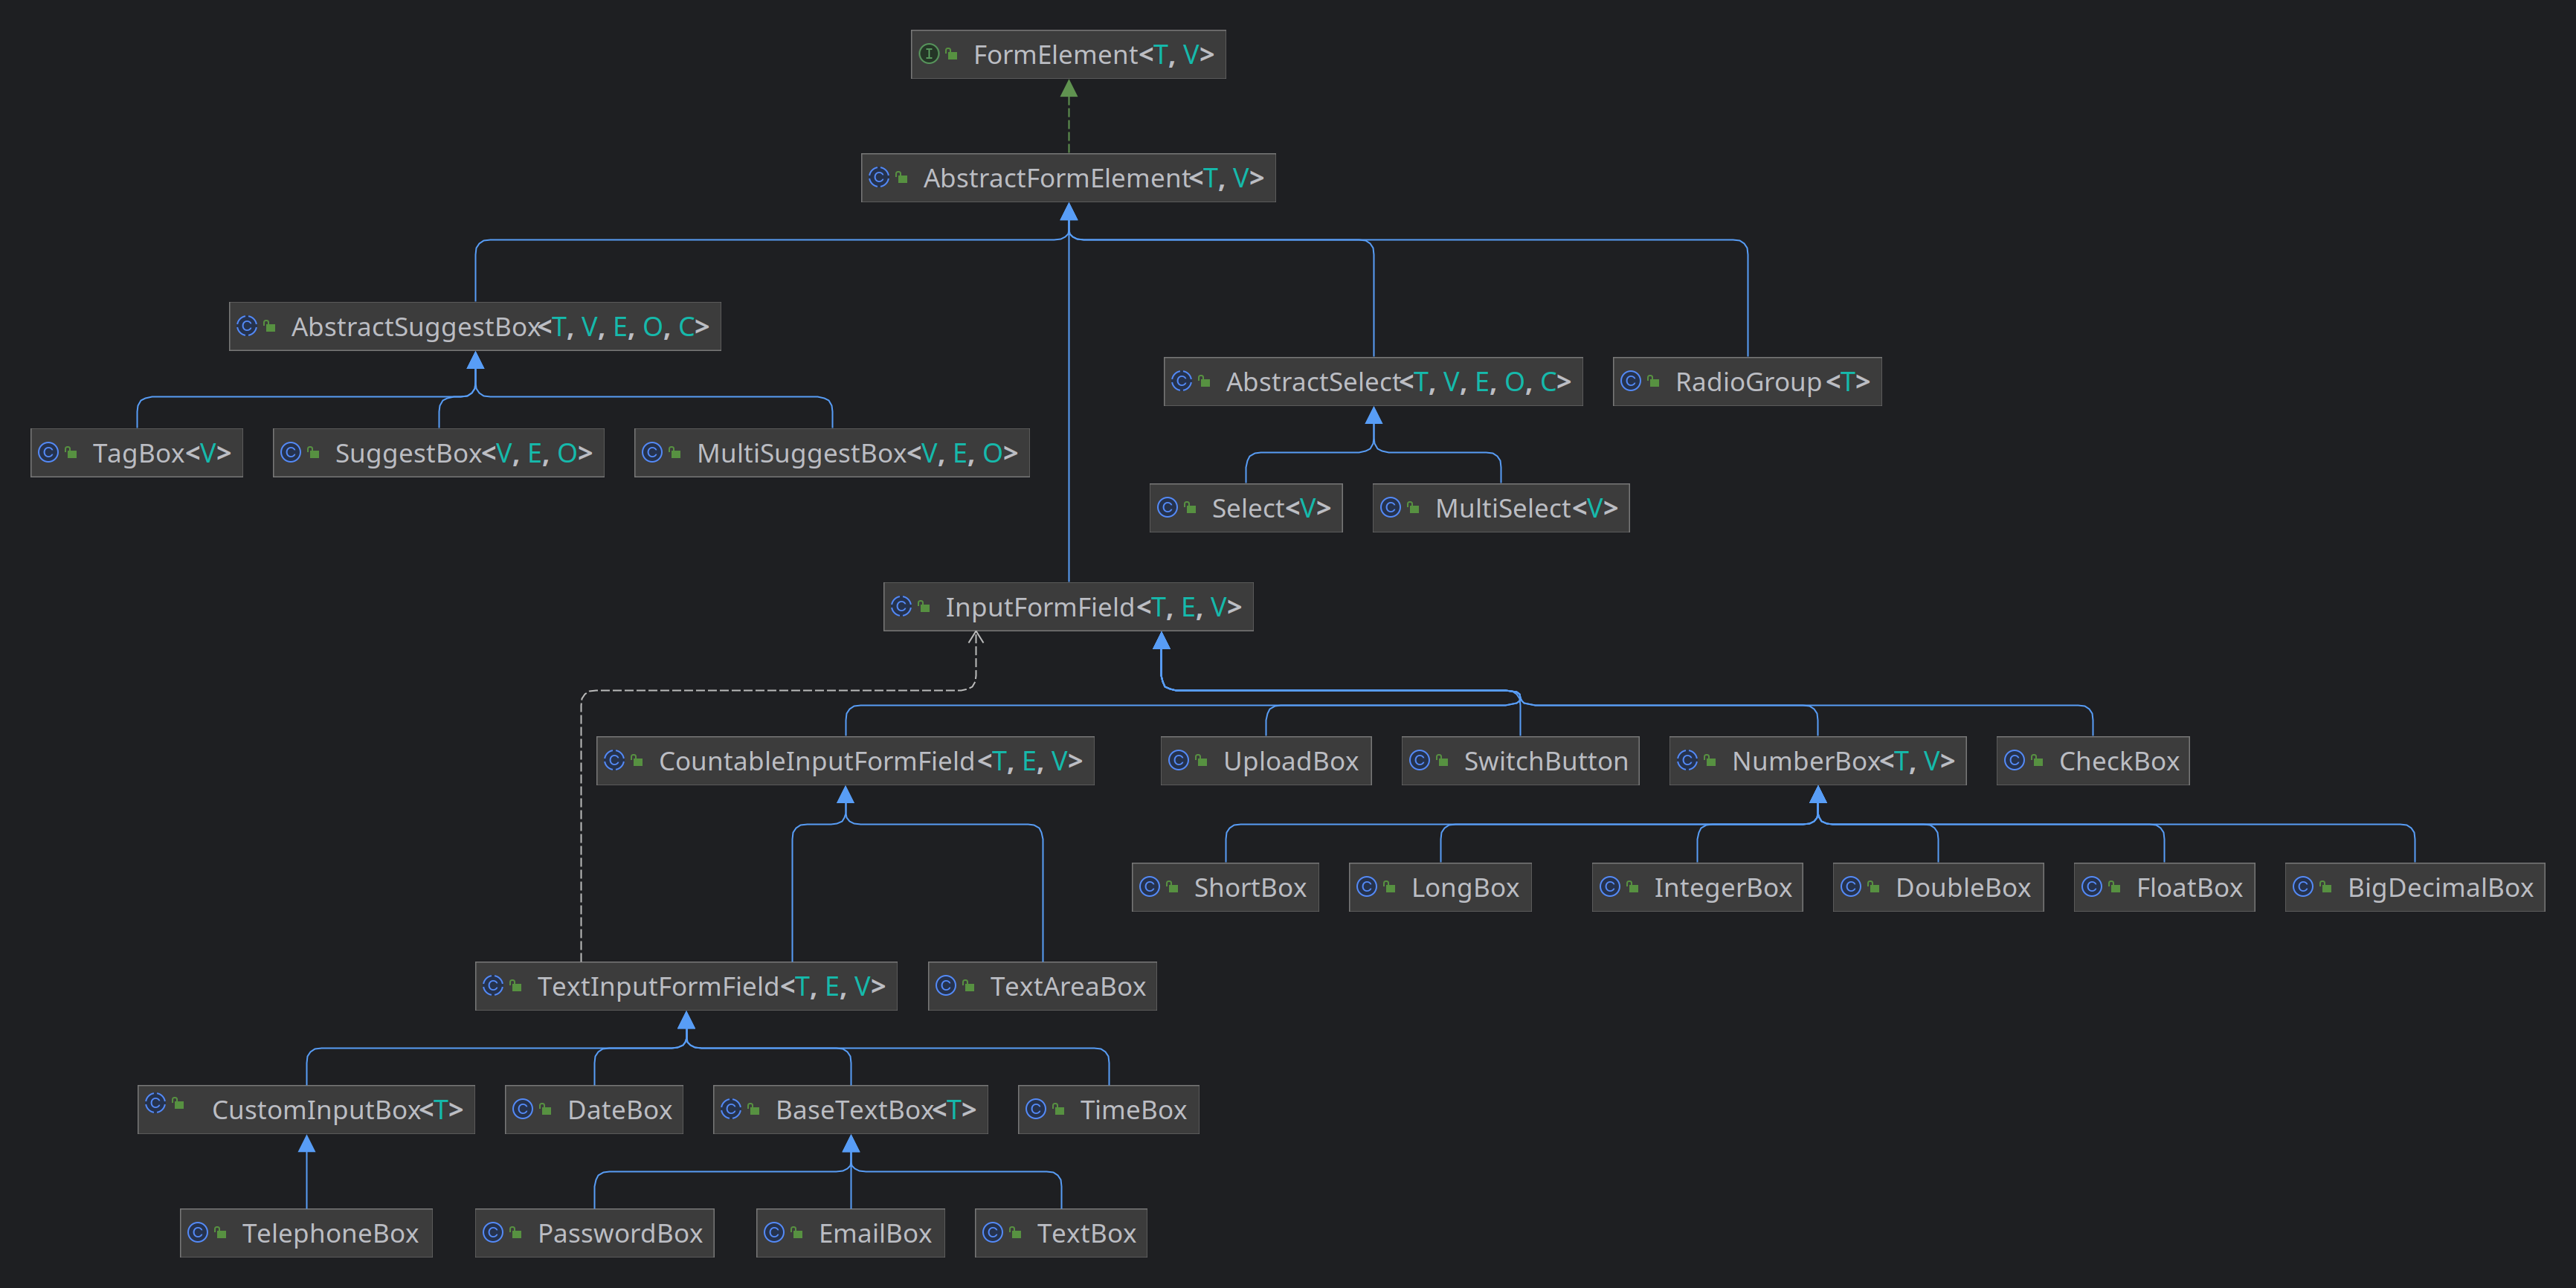The height and width of the screenshot is (1288, 2576).
Task: Click the interface icon on FormElement
Action: pyautogui.click(x=930, y=55)
